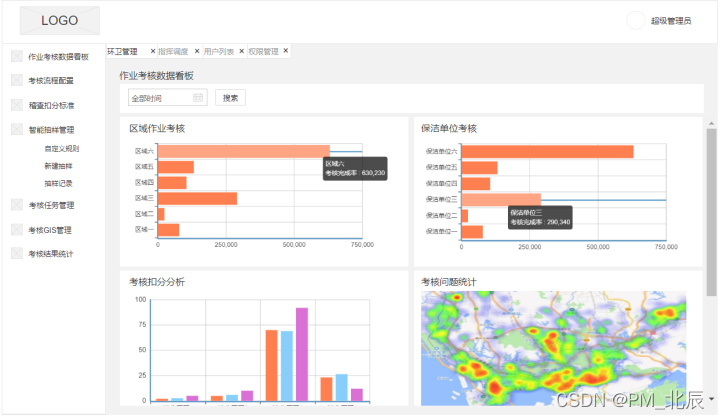Click the 全部时间 date input field
Screen dimensions: 720x419
coord(168,97)
